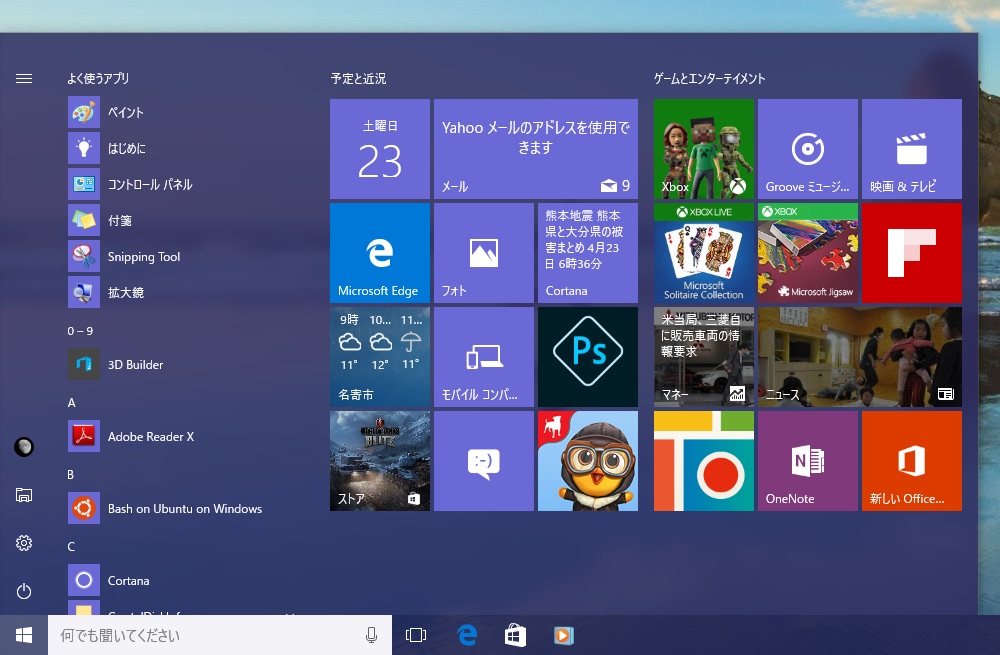This screenshot has width=1000, height=655.
Task: Open the ストア tile
Action: [x=380, y=460]
